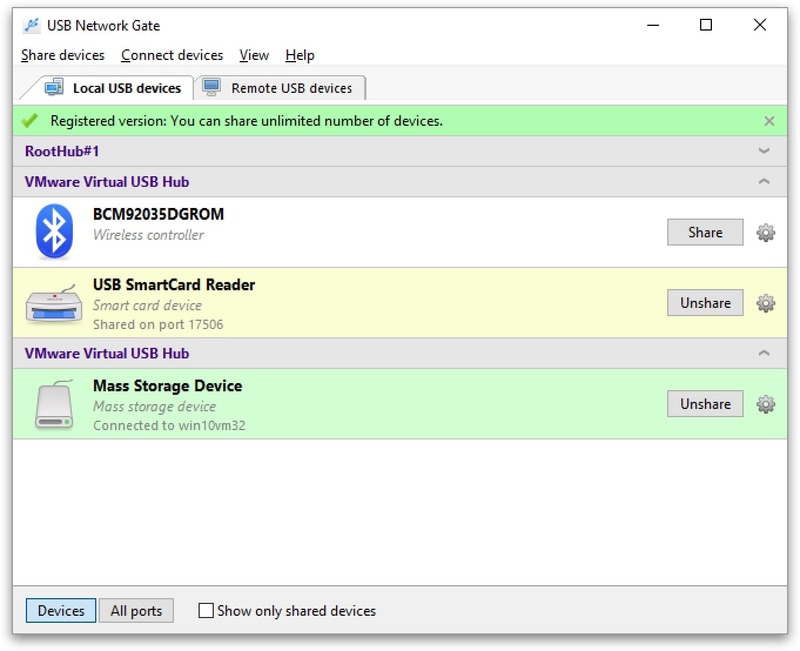Open settings gear for Mass Storage Device
The width and height of the screenshot is (800, 651).
(765, 404)
